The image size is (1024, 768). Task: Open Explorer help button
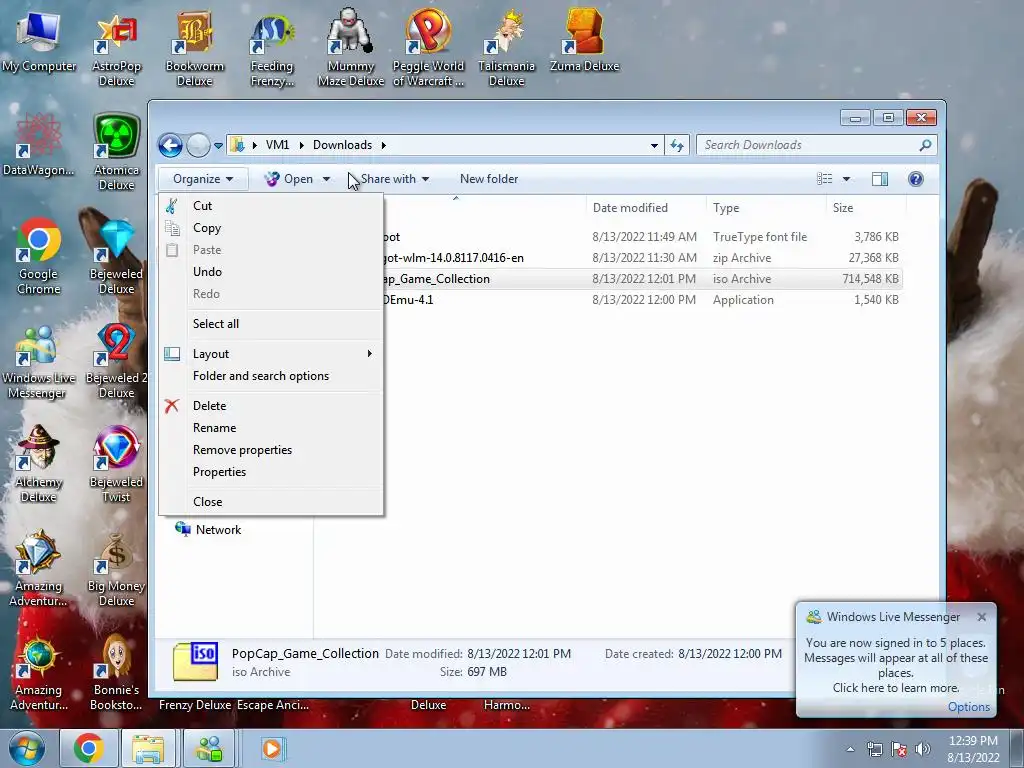point(916,179)
